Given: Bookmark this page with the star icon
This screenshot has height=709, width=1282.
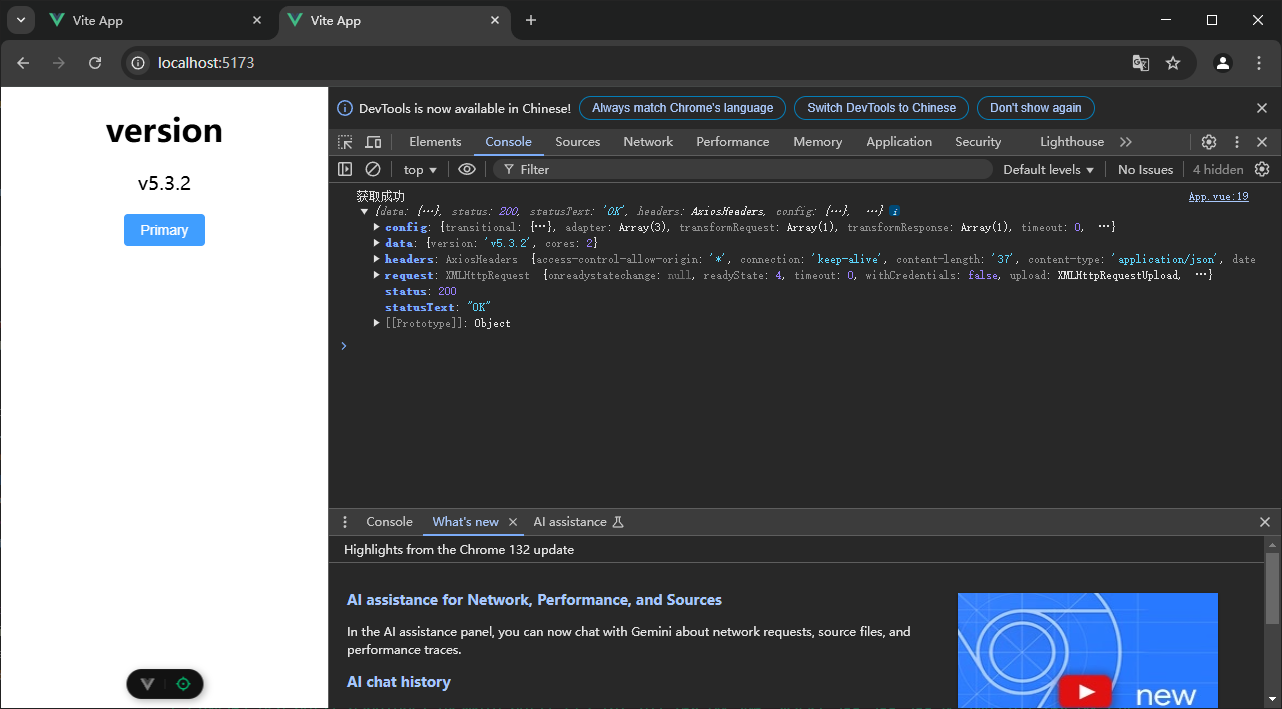Looking at the screenshot, I should [x=1173, y=63].
